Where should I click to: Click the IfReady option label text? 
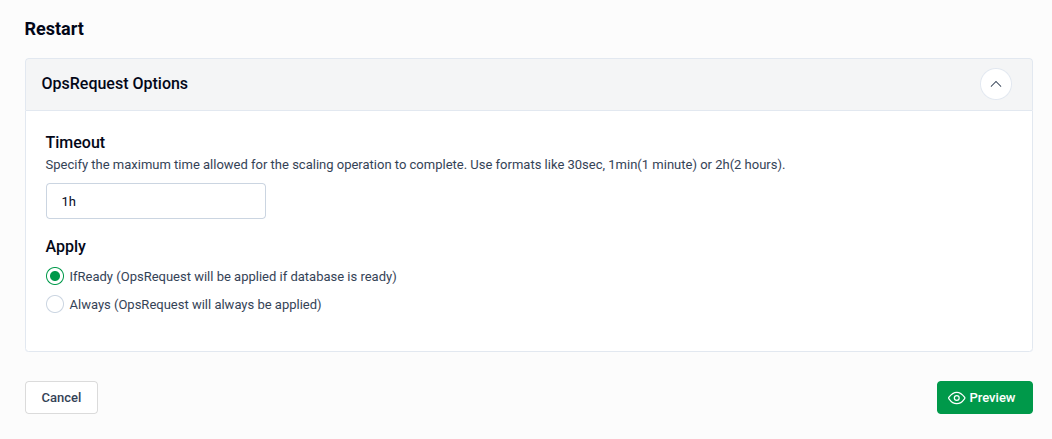(x=233, y=277)
